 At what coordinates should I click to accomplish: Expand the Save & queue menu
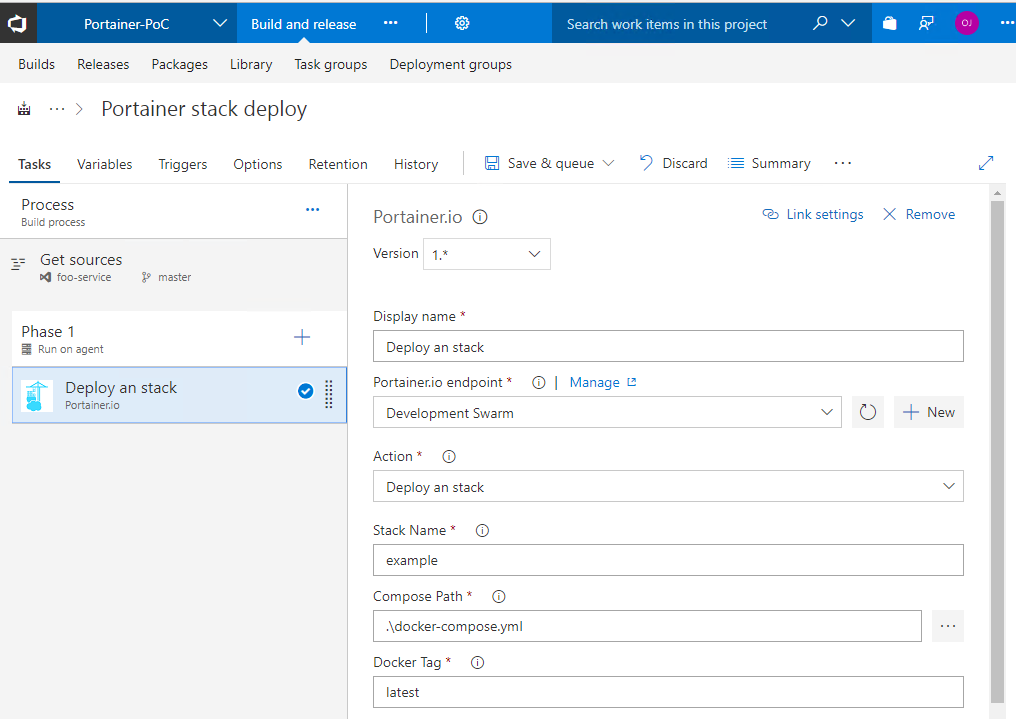608,163
